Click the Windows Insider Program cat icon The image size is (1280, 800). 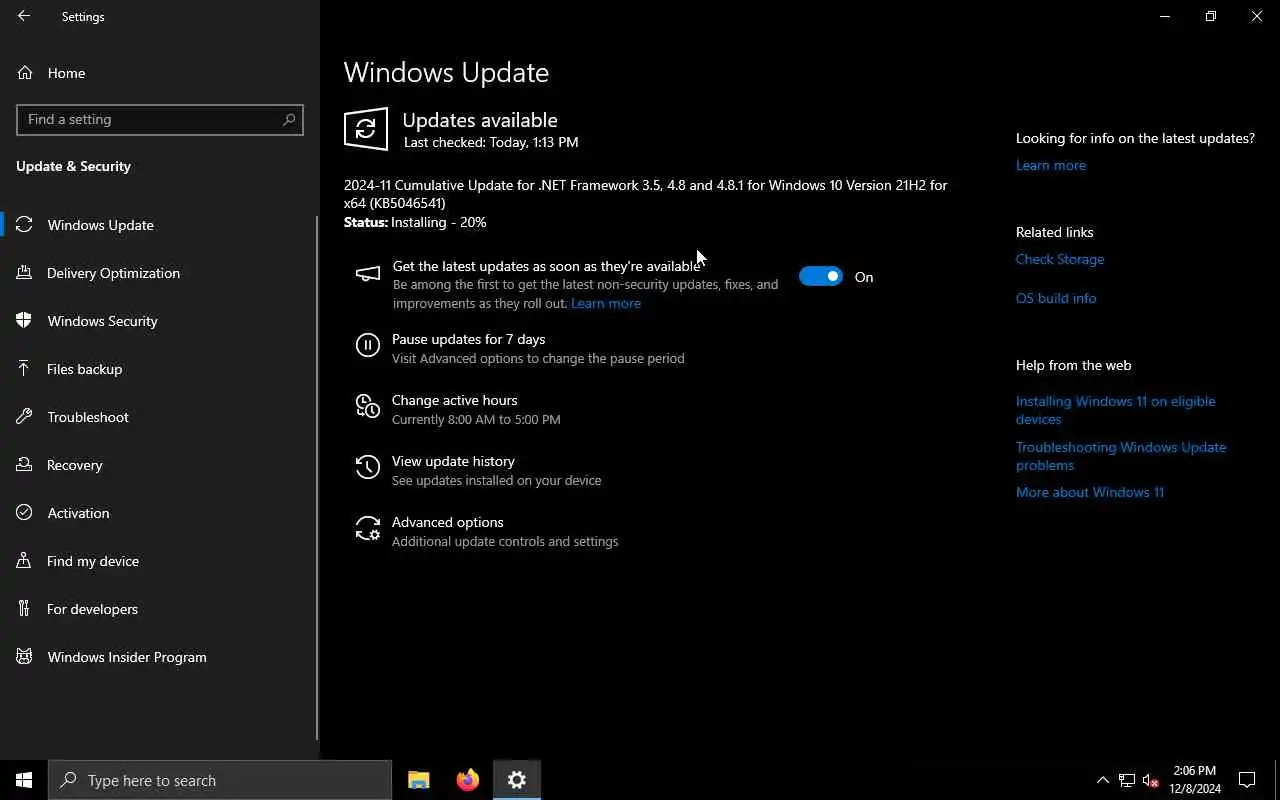click(25, 657)
